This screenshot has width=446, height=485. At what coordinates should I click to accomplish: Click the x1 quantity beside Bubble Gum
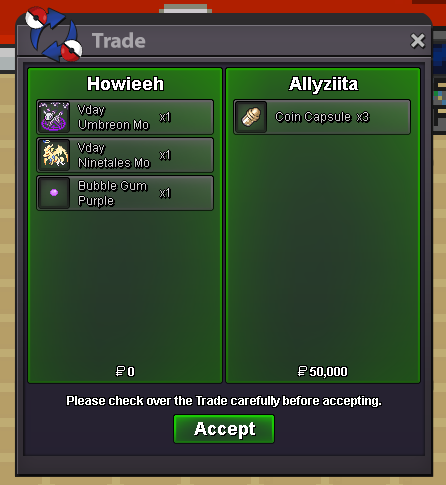[x=165, y=193]
